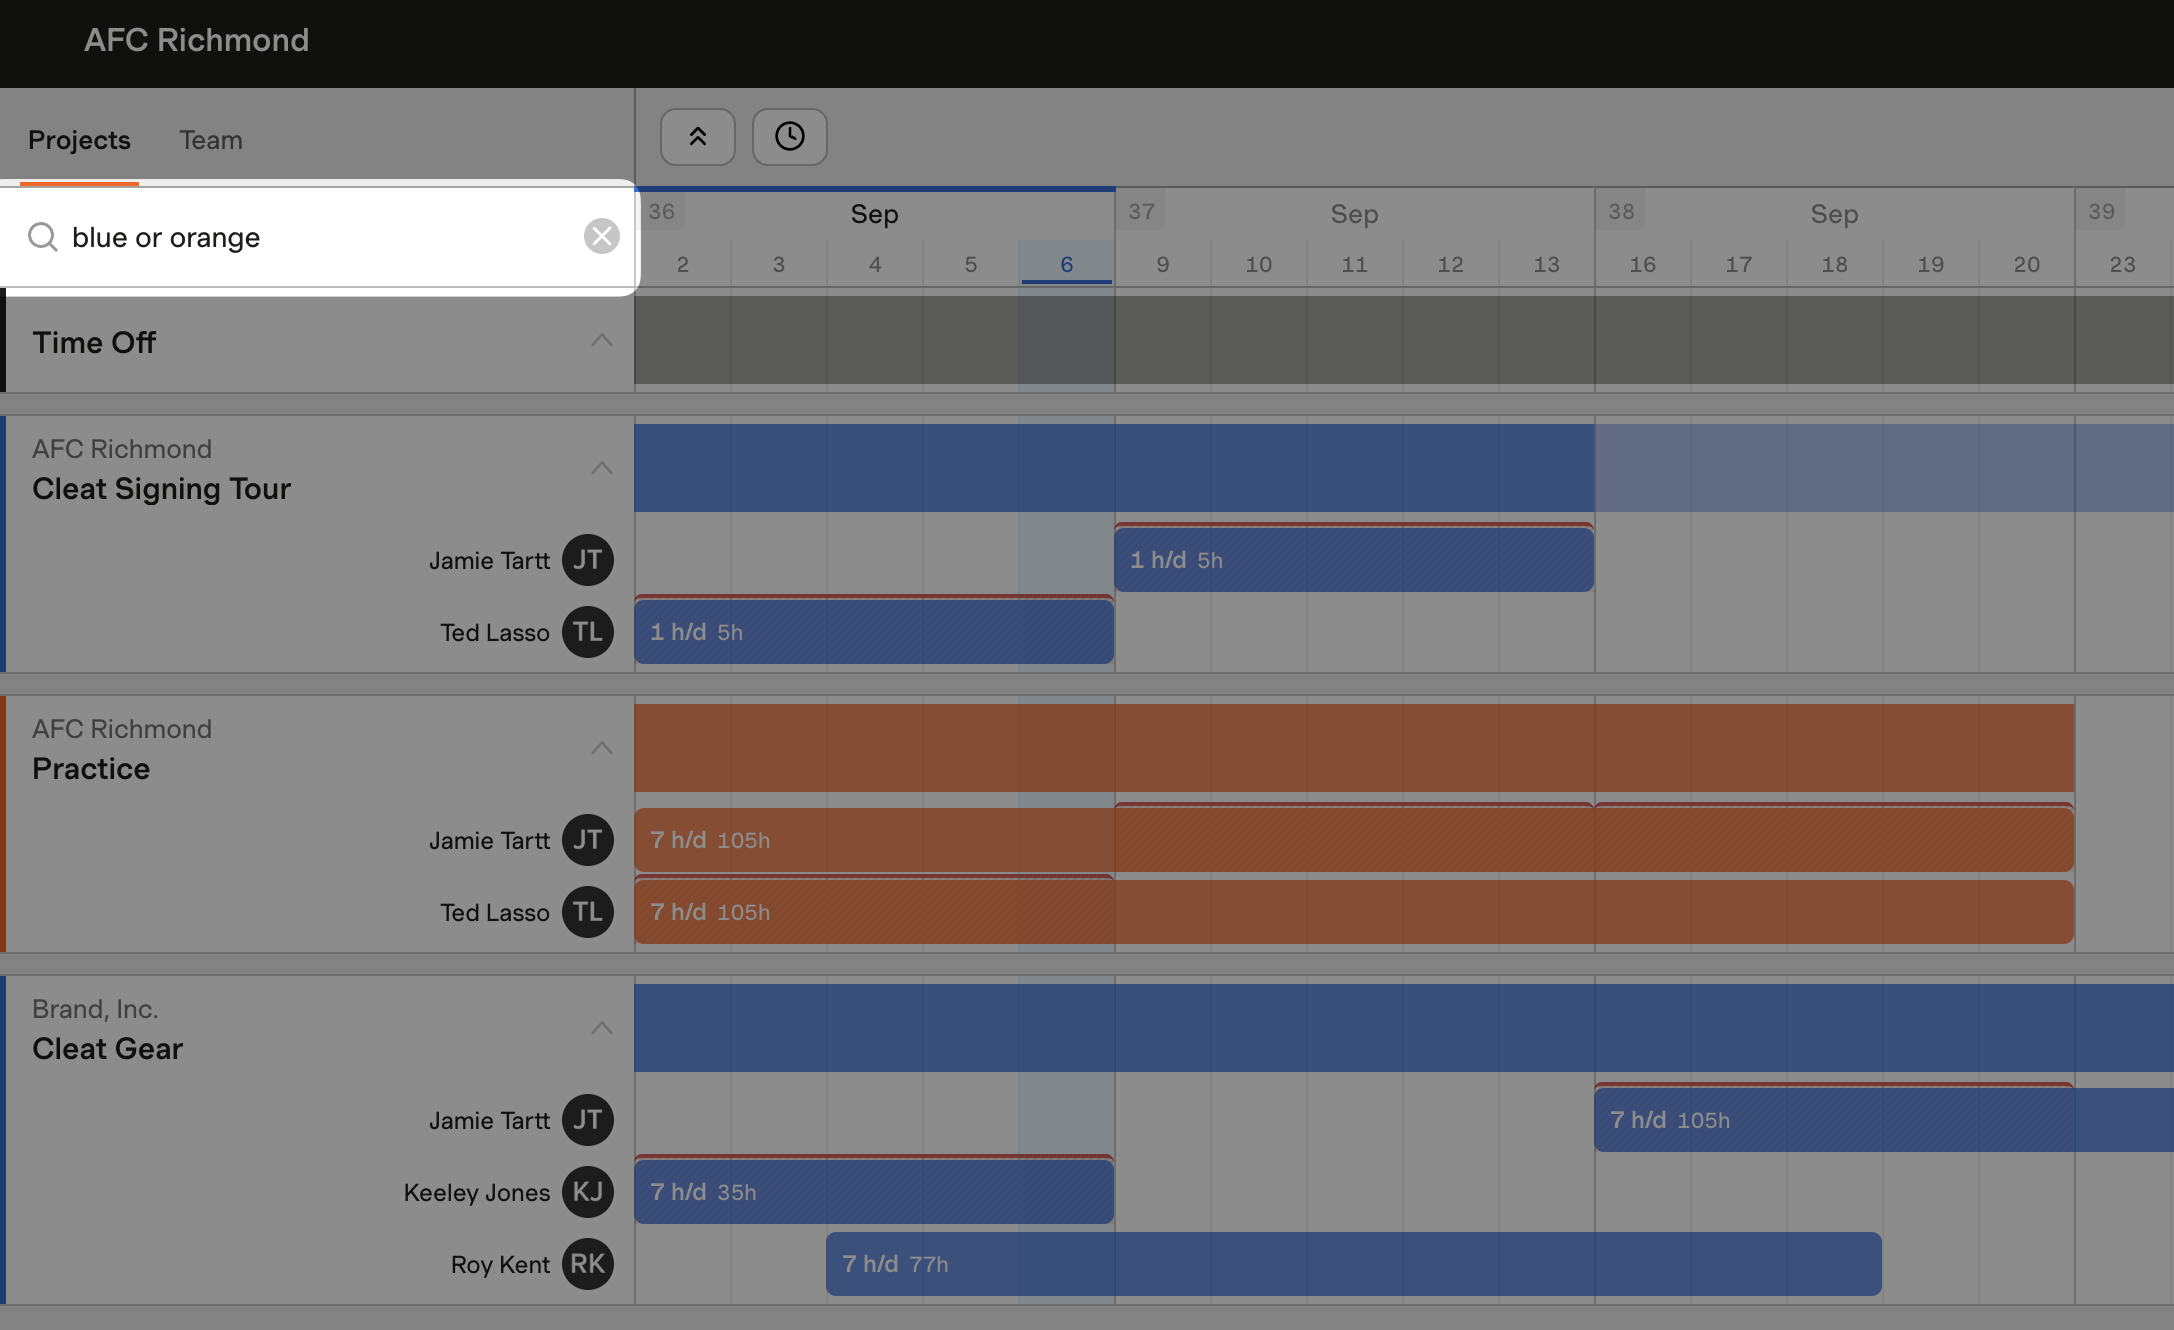Image resolution: width=2174 pixels, height=1330 pixels.
Task: Click today's date 6 in the header
Action: [x=1067, y=264]
